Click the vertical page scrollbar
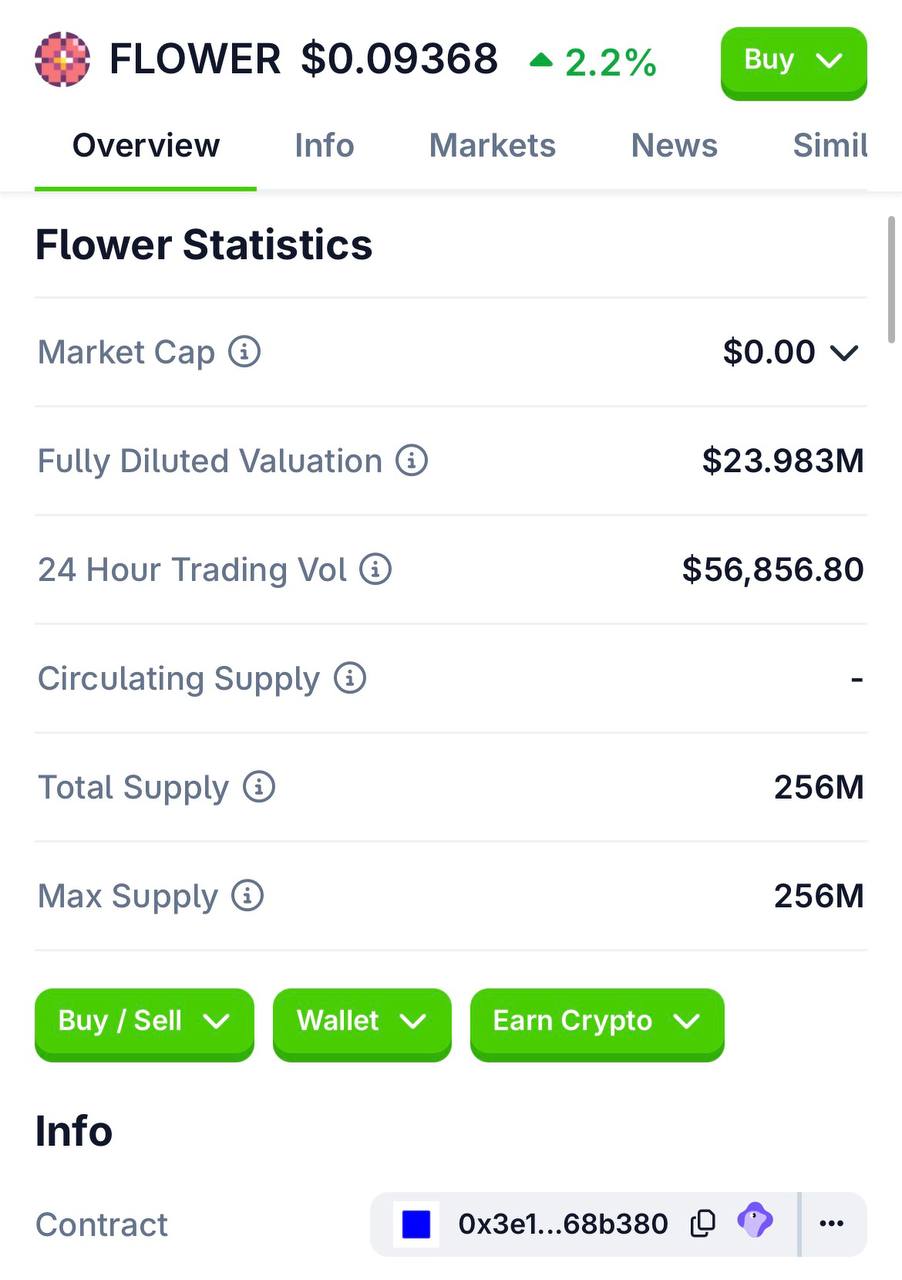Viewport: 902px width, 1280px height. point(891,280)
